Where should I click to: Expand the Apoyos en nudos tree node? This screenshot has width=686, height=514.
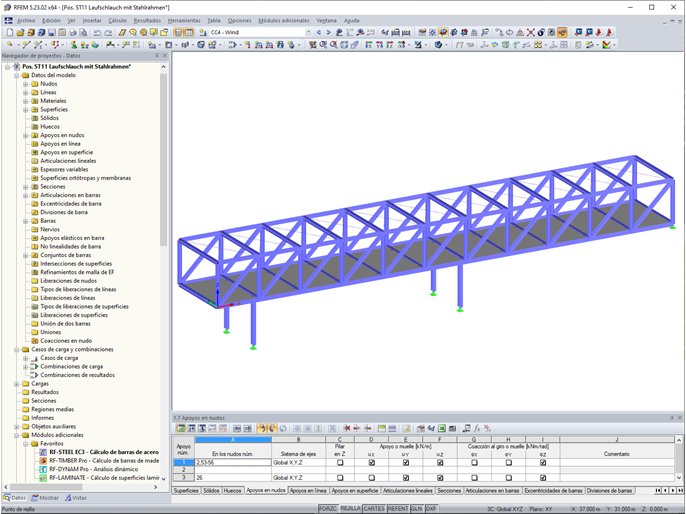(25, 136)
